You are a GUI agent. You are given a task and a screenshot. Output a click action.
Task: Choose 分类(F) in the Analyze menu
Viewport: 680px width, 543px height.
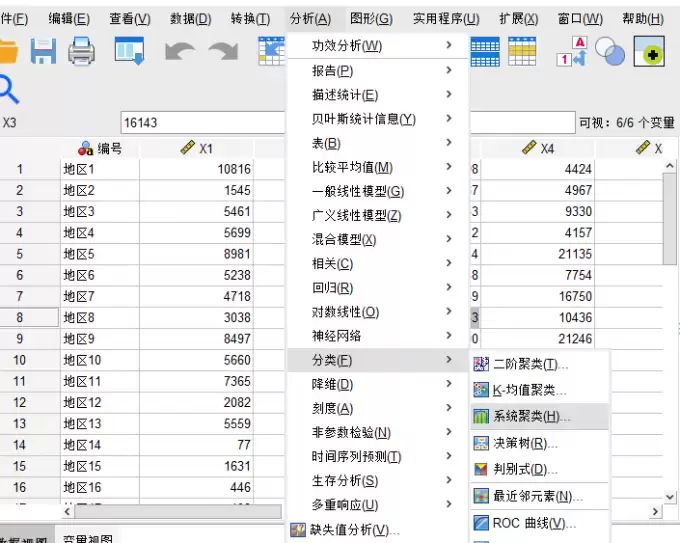coord(378,360)
